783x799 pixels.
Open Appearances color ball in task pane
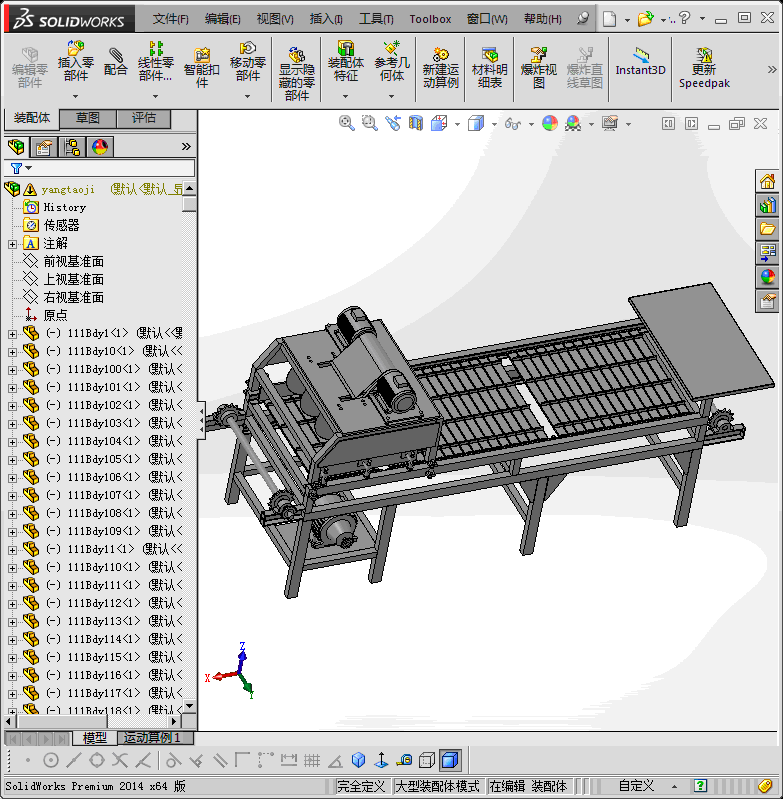coord(767,277)
